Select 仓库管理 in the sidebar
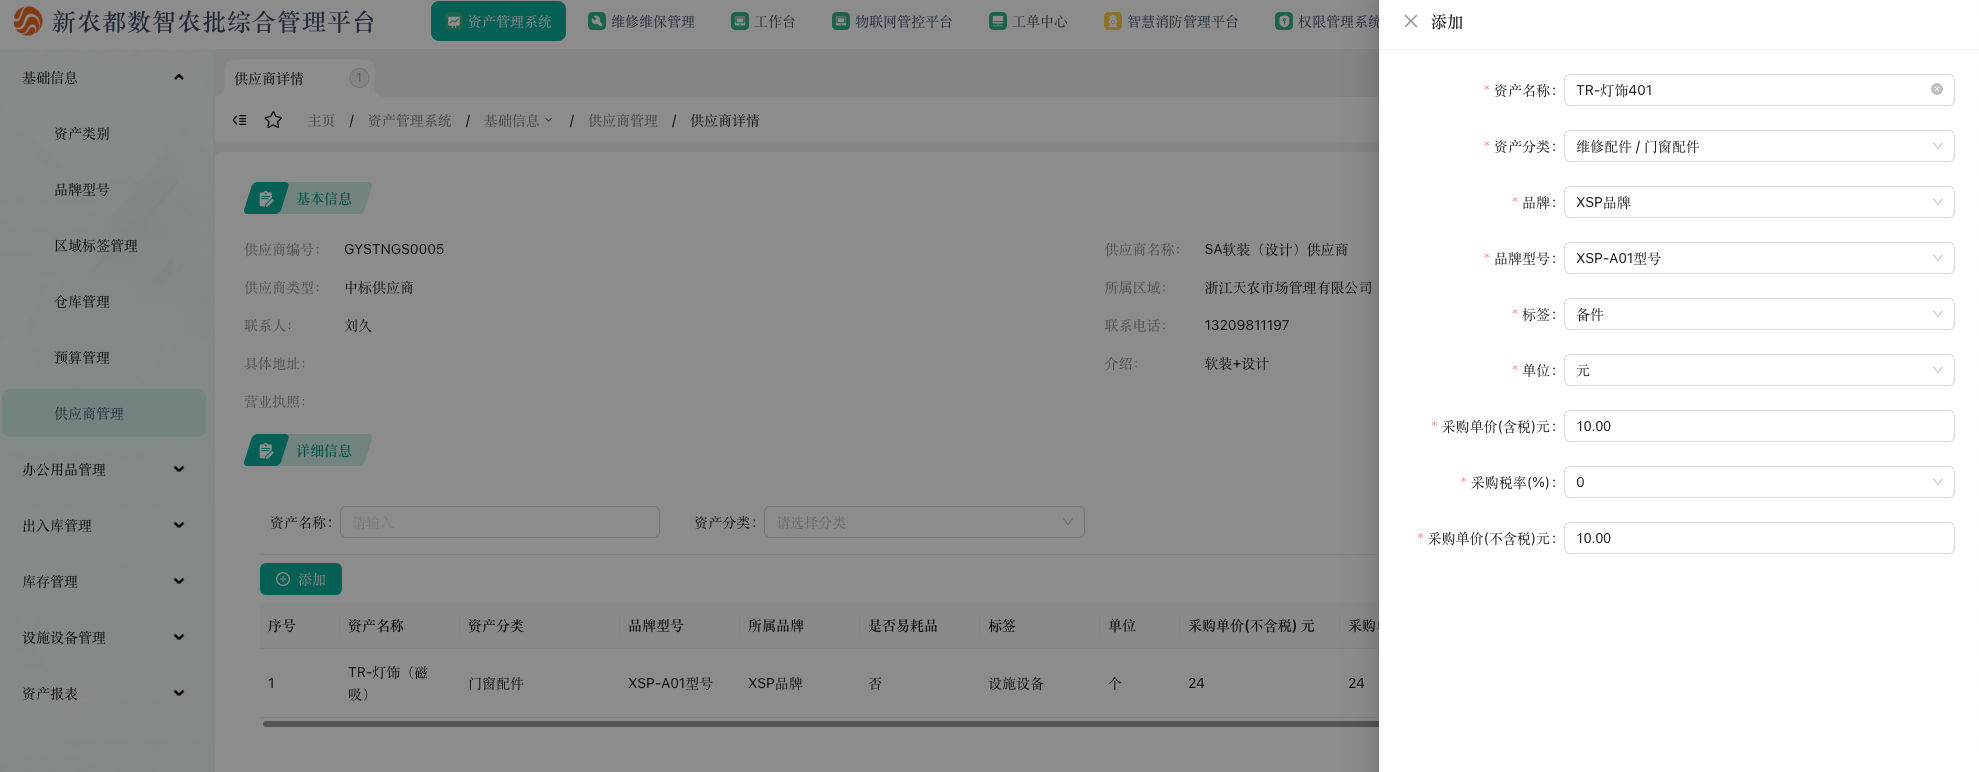 [x=82, y=301]
